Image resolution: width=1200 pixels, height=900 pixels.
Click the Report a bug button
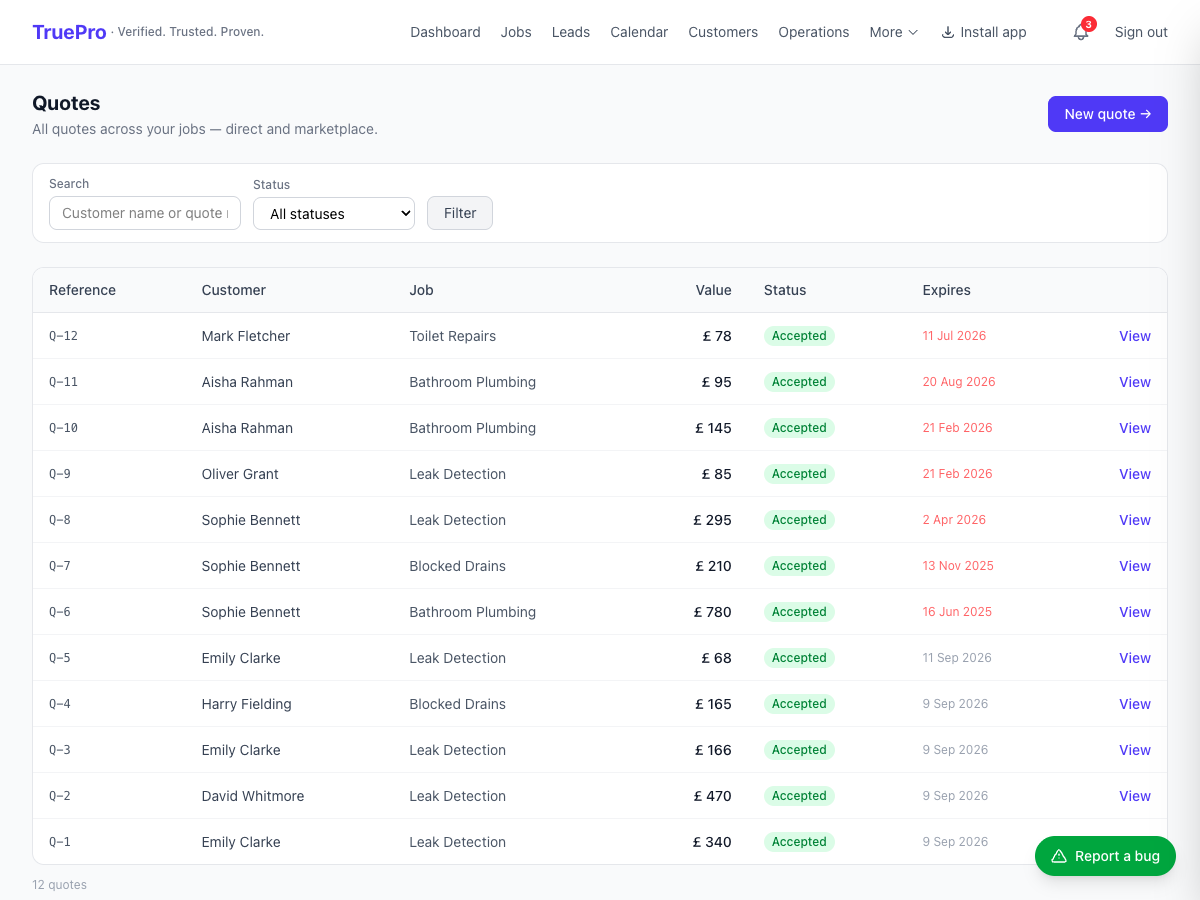1105,856
